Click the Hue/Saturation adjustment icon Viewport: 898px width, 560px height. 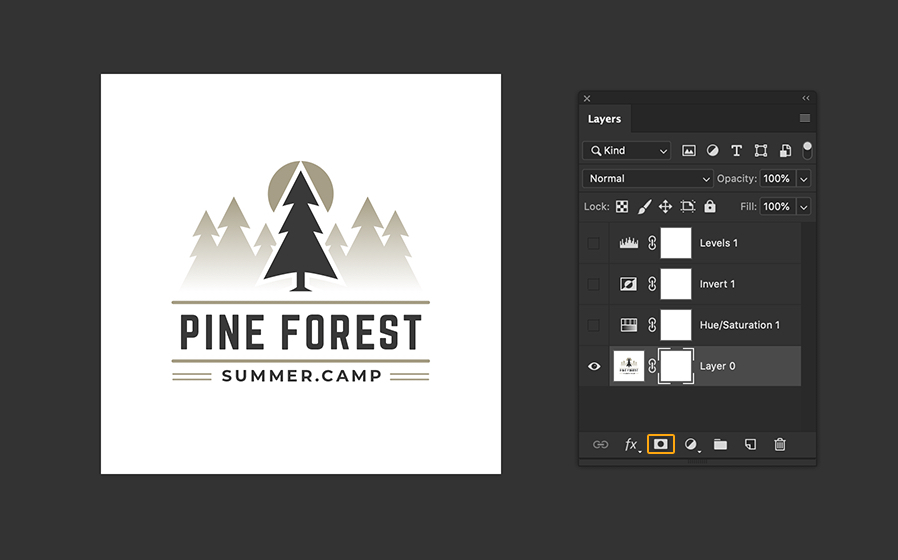[629, 325]
